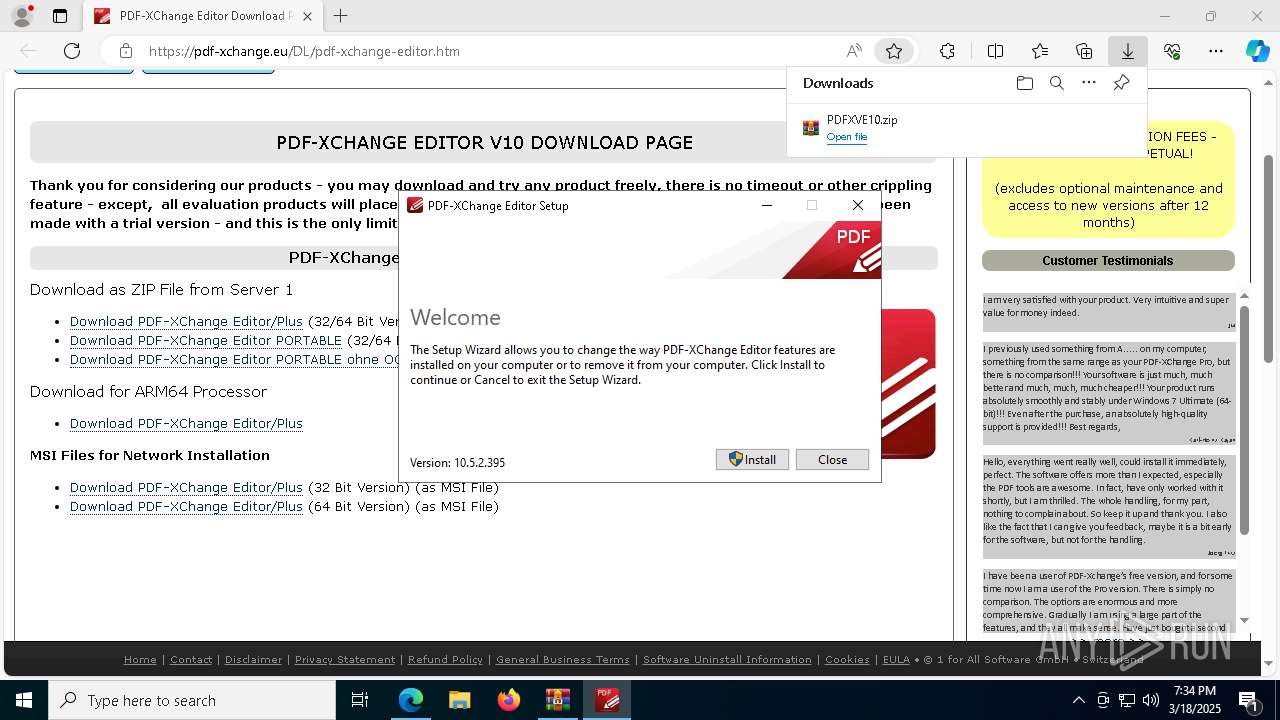The width and height of the screenshot is (1280, 720).
Task: Click Download Editor PORTABLE ohne OCR link
Action: [x=235, y=360]
